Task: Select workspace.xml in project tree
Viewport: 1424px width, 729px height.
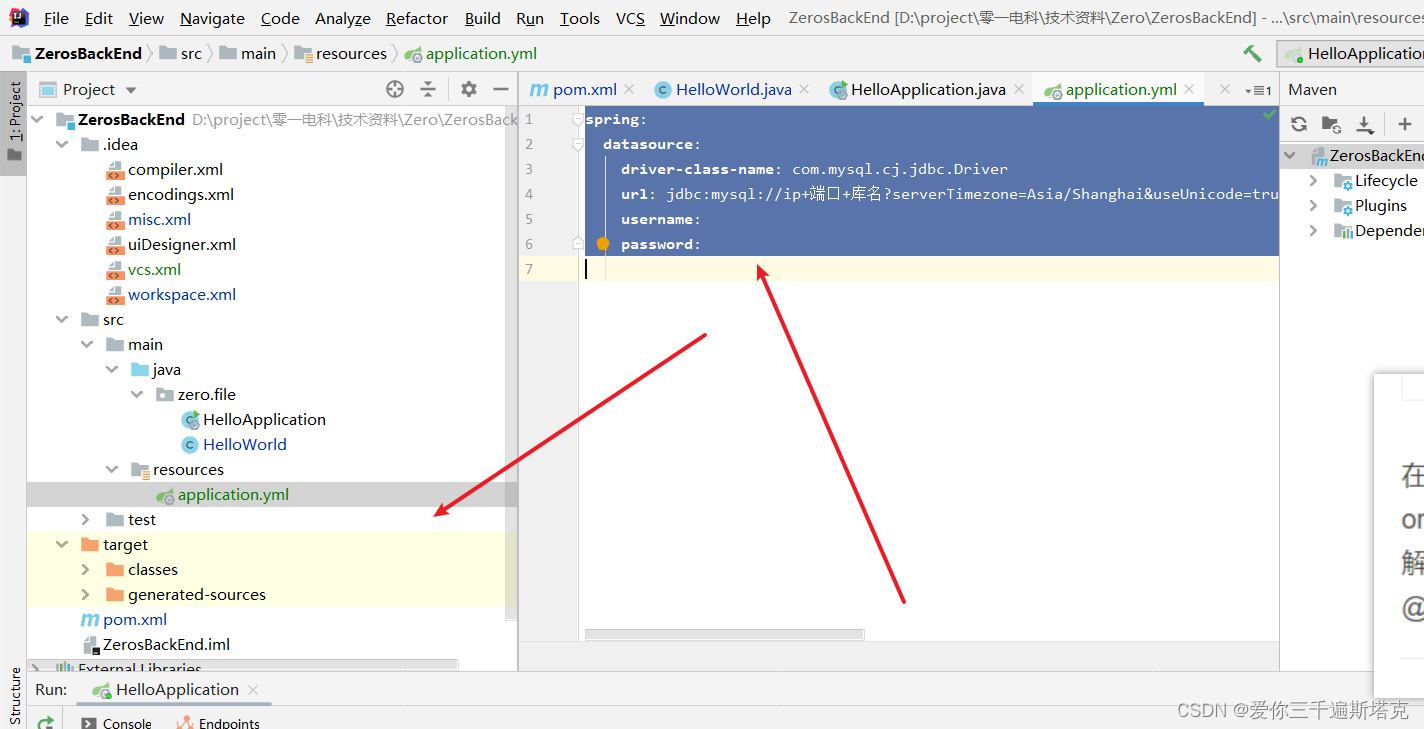Action: point(182,294)
